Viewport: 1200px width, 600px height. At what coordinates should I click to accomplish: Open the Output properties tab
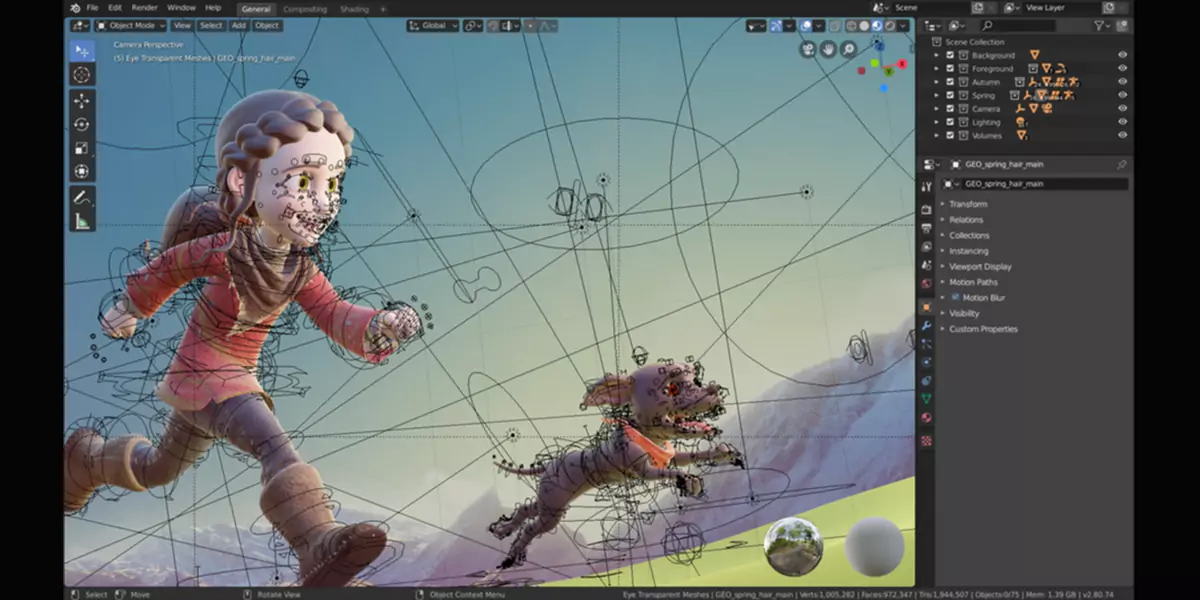926,228
